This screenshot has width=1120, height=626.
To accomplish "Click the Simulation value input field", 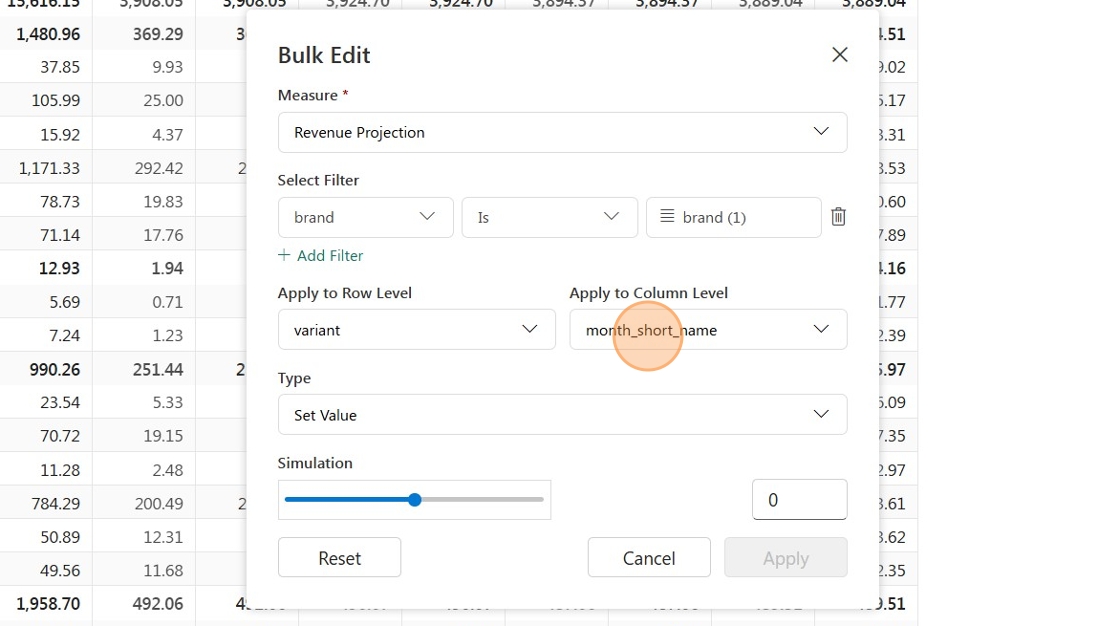I will pos(799,500).
